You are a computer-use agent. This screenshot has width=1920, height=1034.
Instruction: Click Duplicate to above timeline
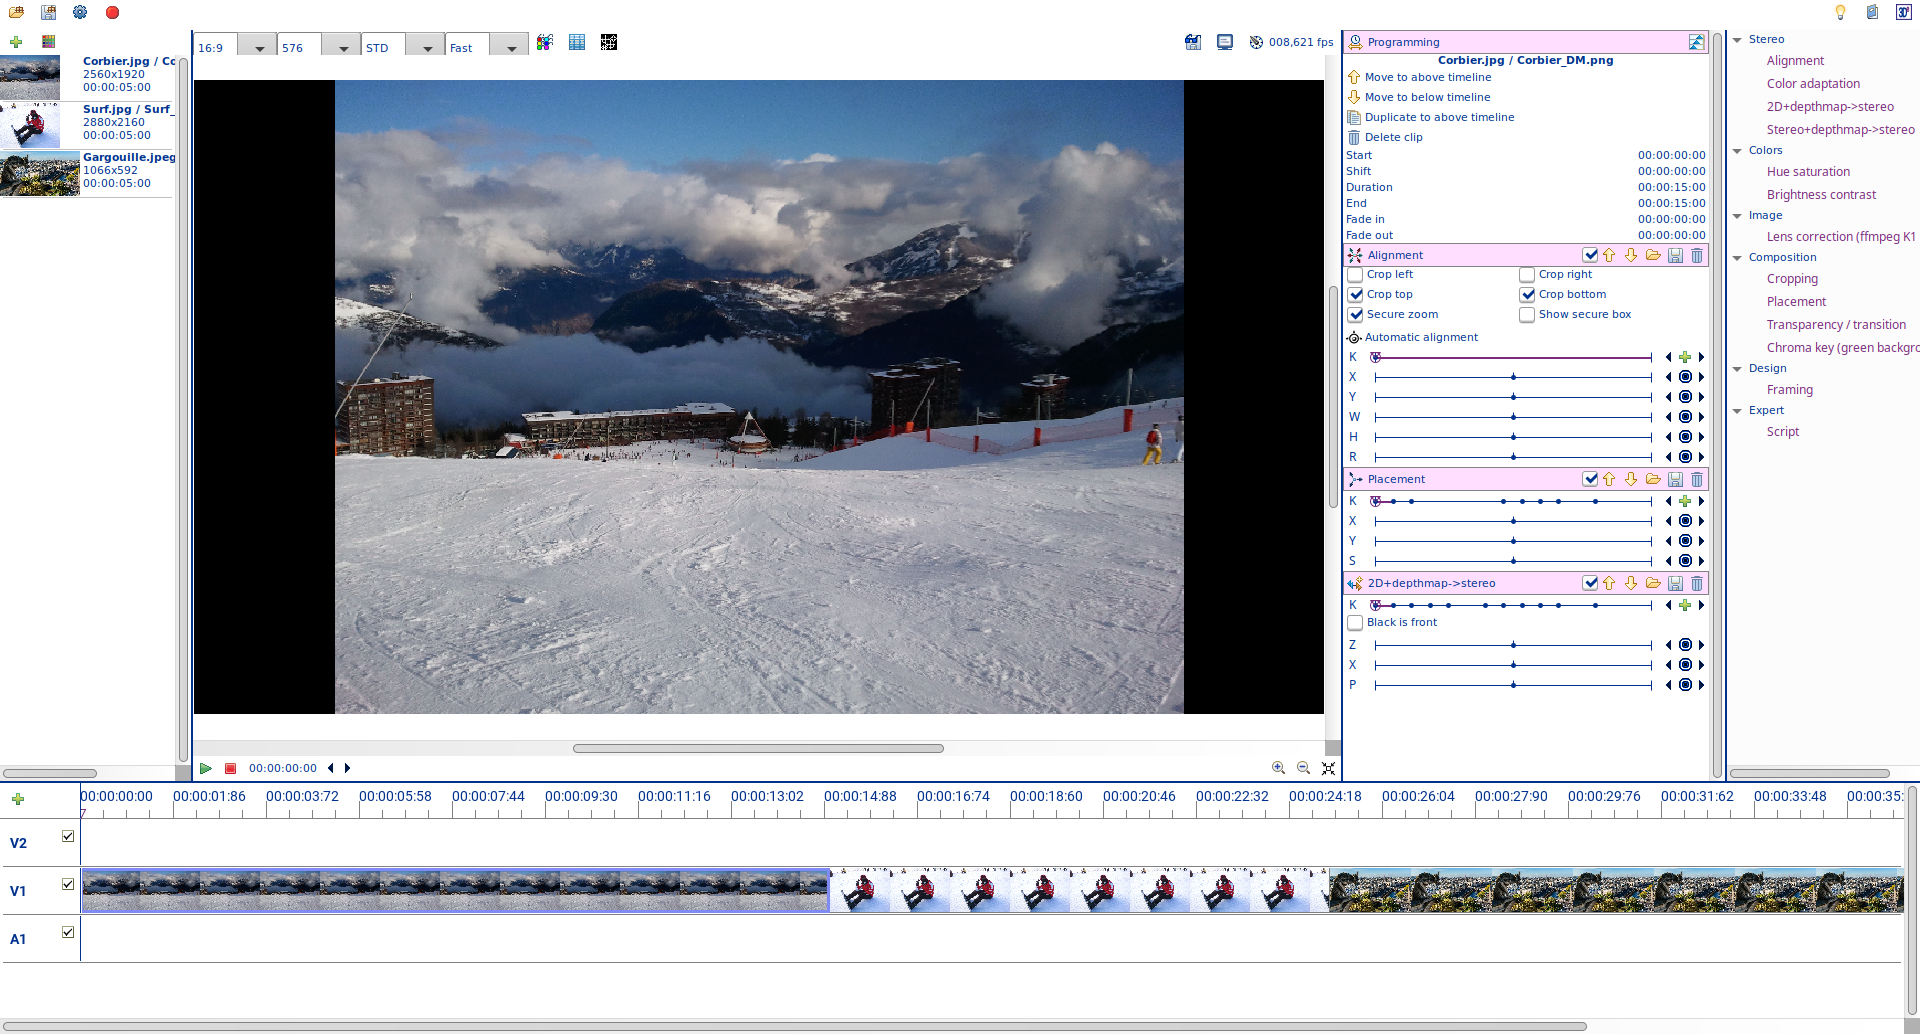[x=1439, y=118]
